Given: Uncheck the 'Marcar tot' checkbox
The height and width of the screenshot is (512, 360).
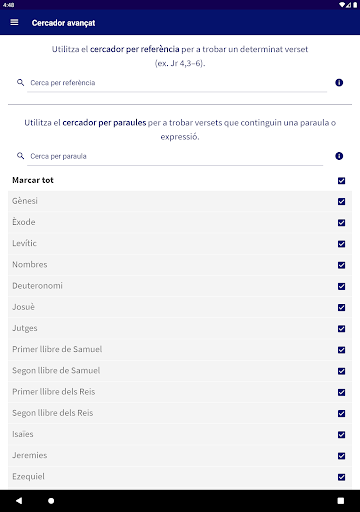Looking at the screenshot, I should [x=341, y=181].
